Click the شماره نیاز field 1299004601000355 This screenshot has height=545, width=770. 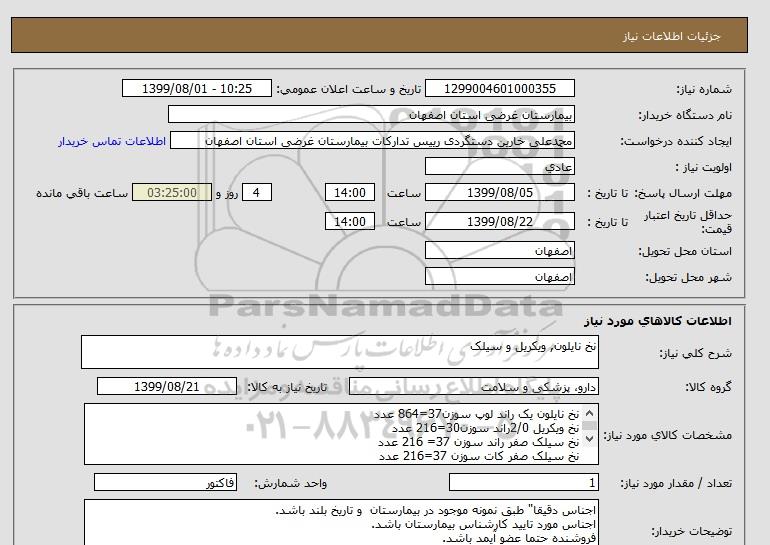pos(499,88)
